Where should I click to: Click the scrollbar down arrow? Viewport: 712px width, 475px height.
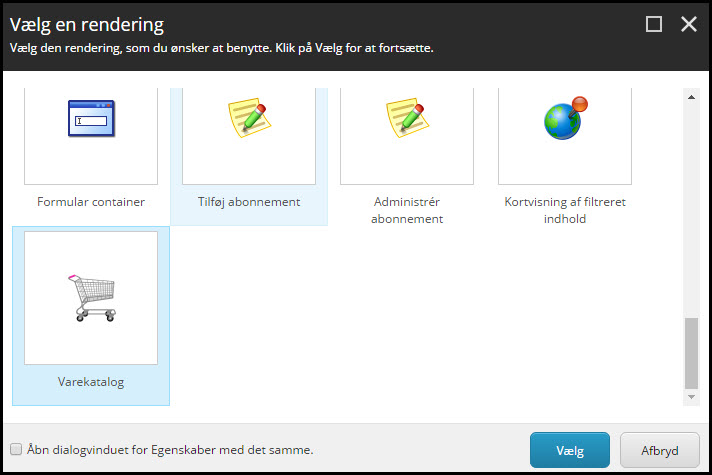(691, 397)
